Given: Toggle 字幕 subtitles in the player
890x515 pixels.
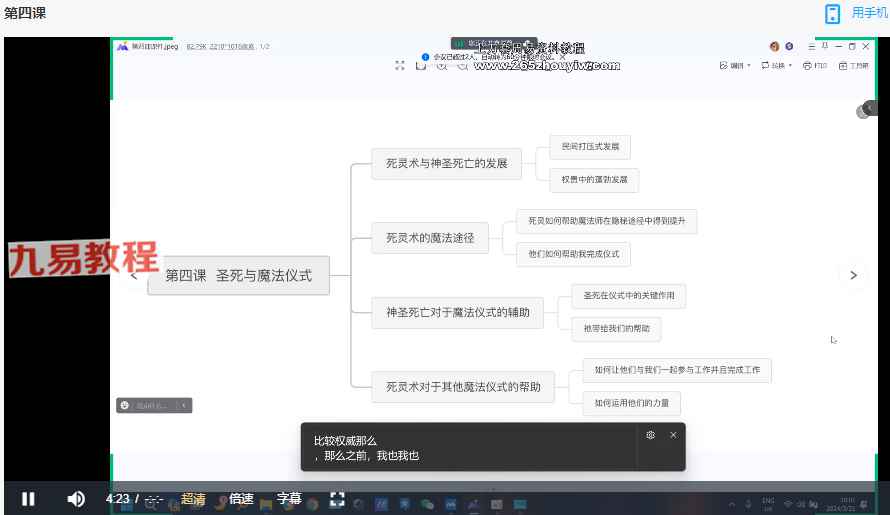Looking at the screenshot, I should click(289, 498).
